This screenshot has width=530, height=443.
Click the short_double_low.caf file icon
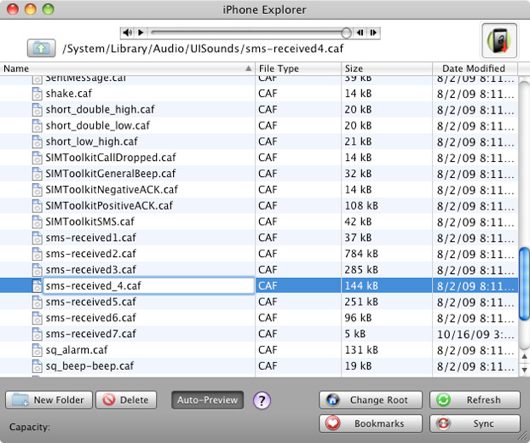coord(37,126)
